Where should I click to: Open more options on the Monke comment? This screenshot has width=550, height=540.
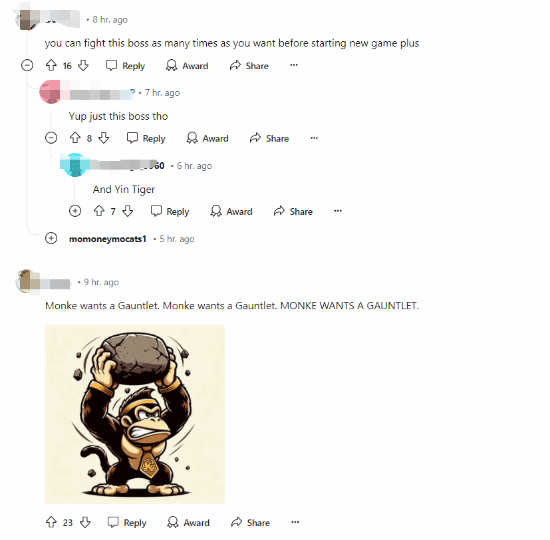[x=295, y=522]
